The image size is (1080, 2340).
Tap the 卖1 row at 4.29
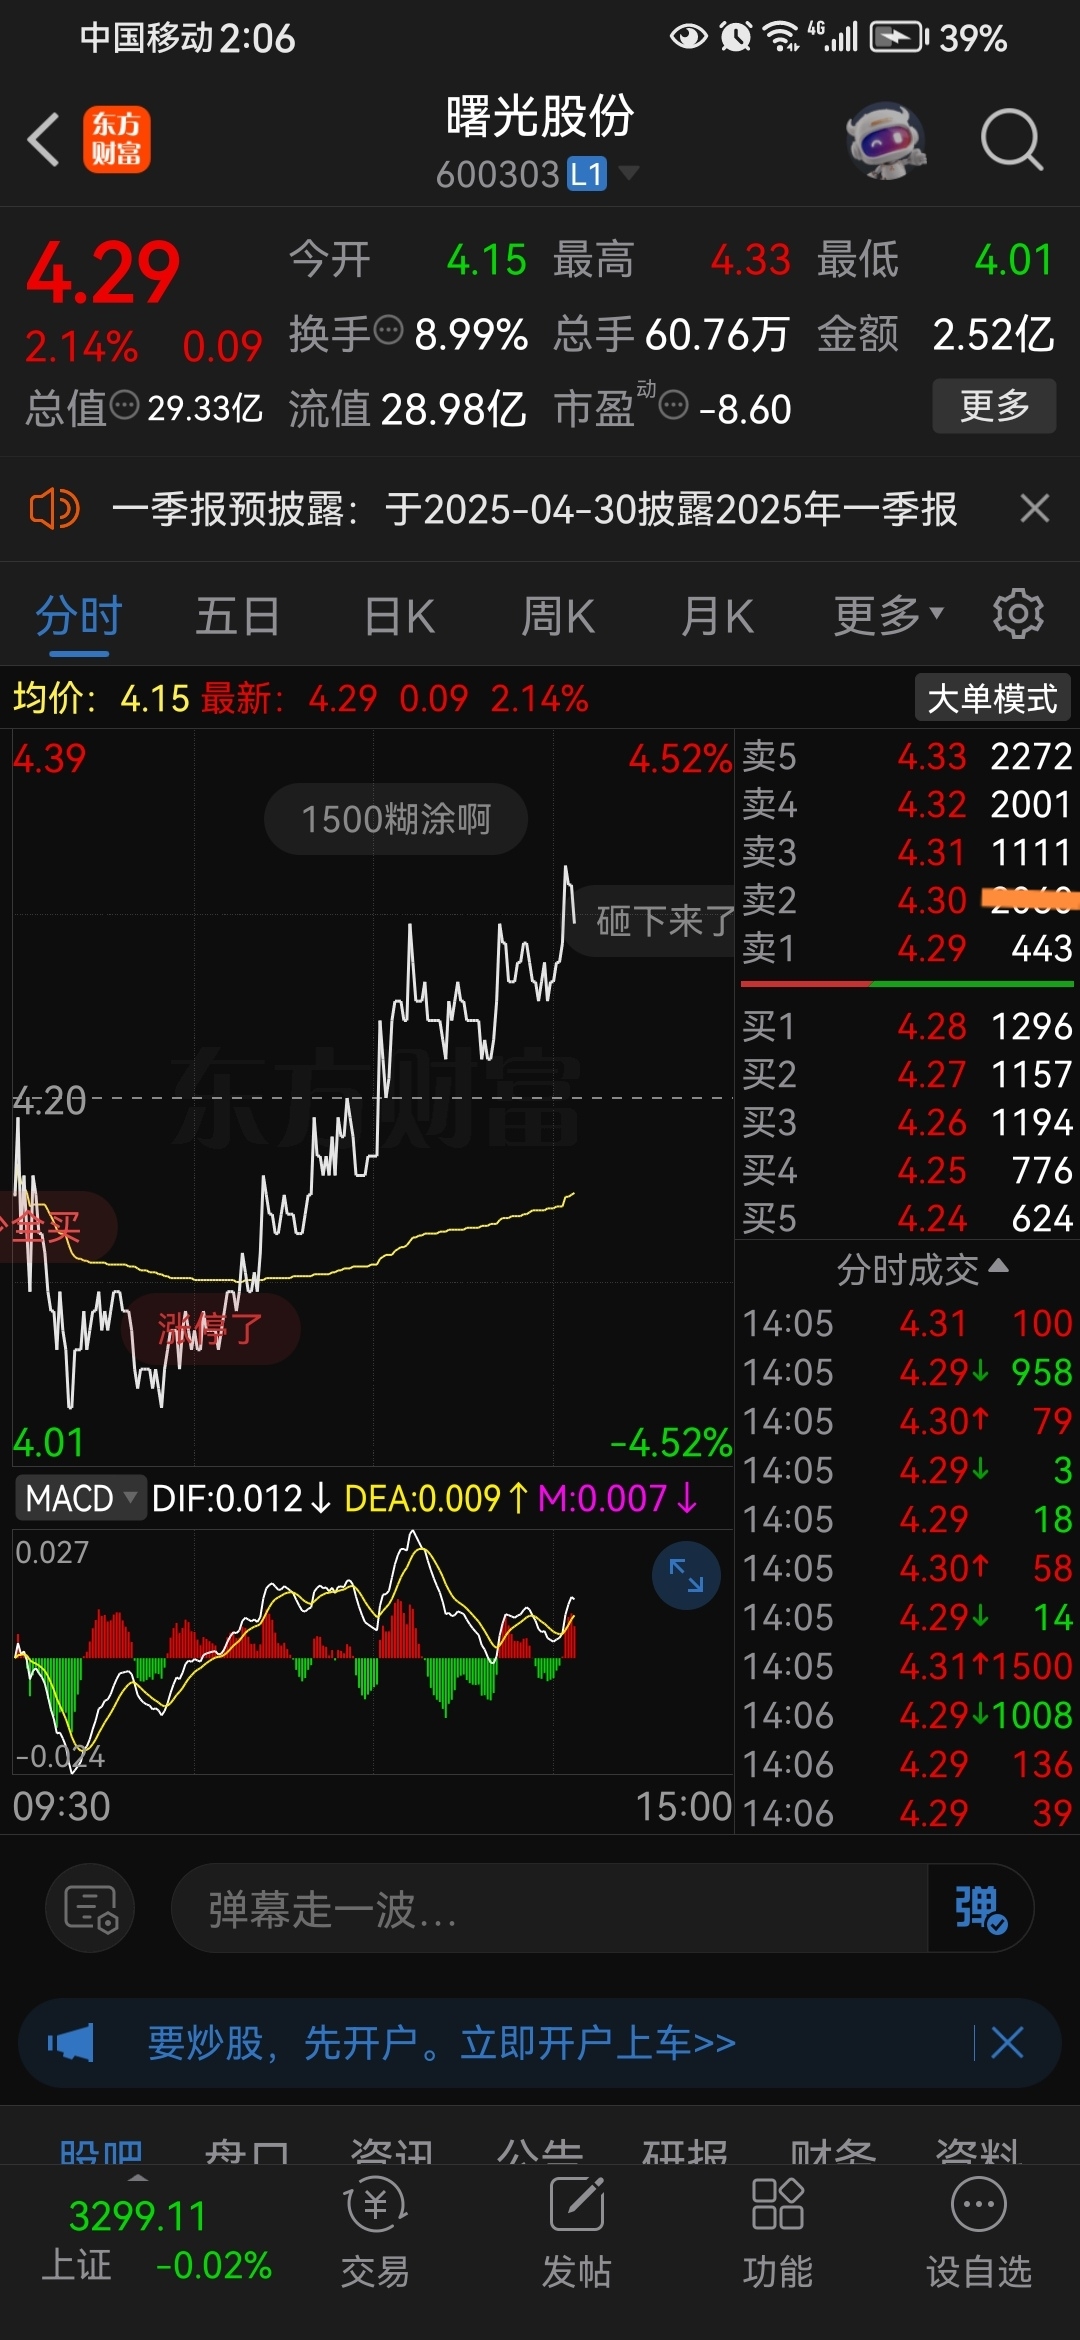point(907,948)
